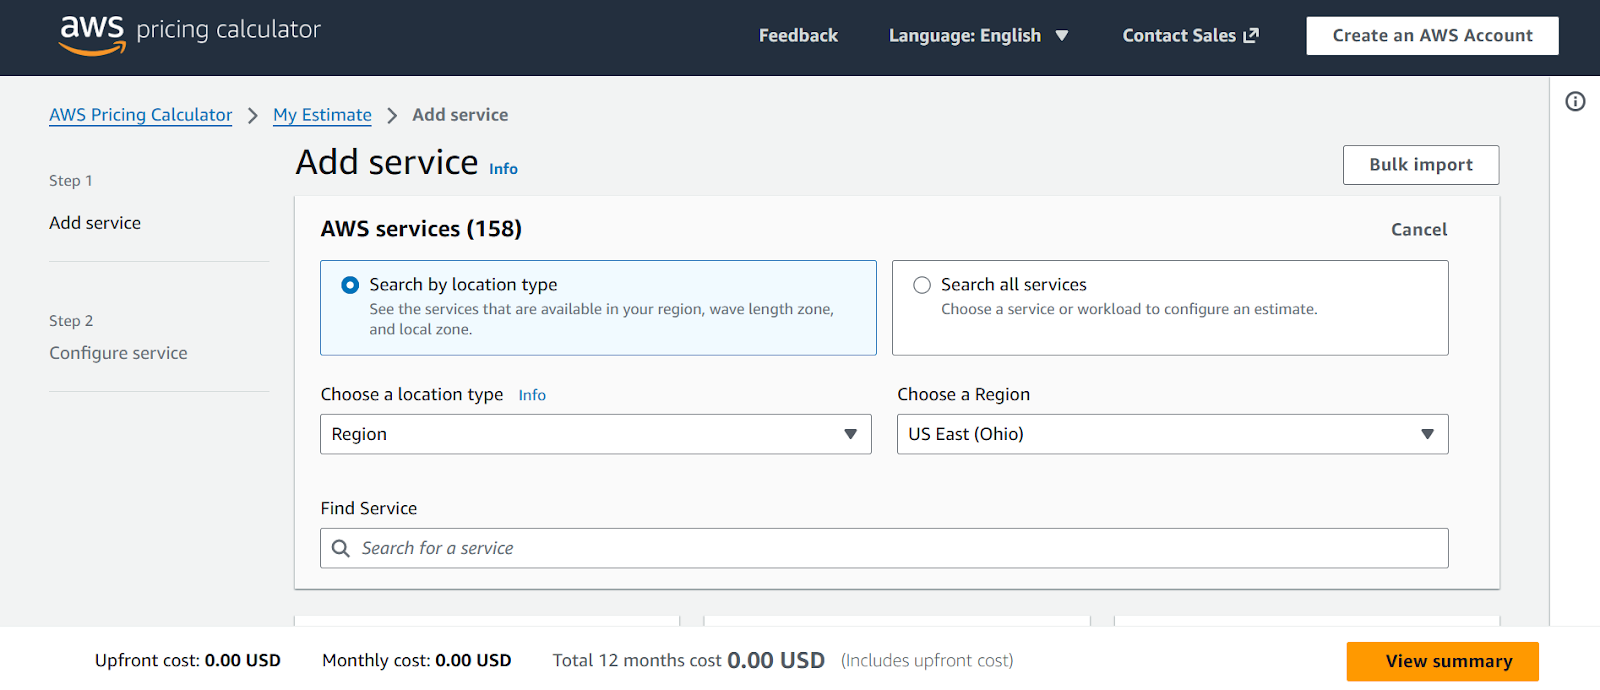This screenshot has height=690, width=1600.
Task: Select Search by location type radio
Action: 350,285
